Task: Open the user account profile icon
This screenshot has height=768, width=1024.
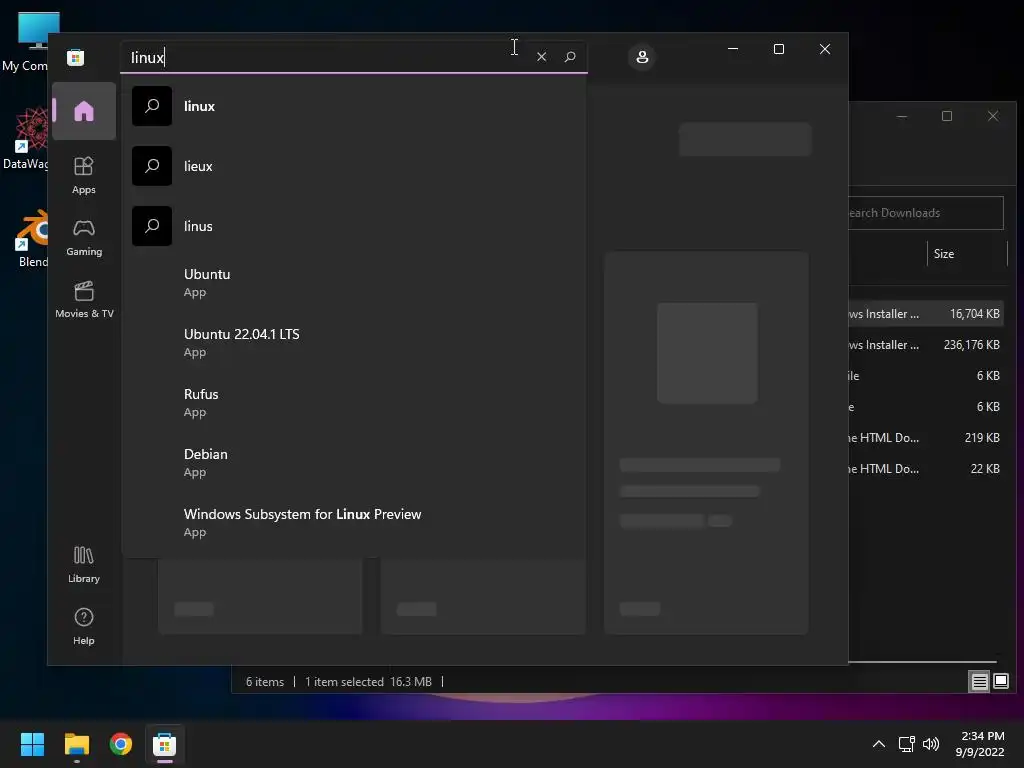Action: (642, 57)
